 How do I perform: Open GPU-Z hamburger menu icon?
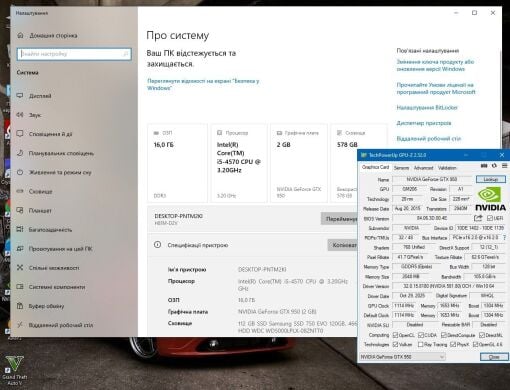click(504, 166)
